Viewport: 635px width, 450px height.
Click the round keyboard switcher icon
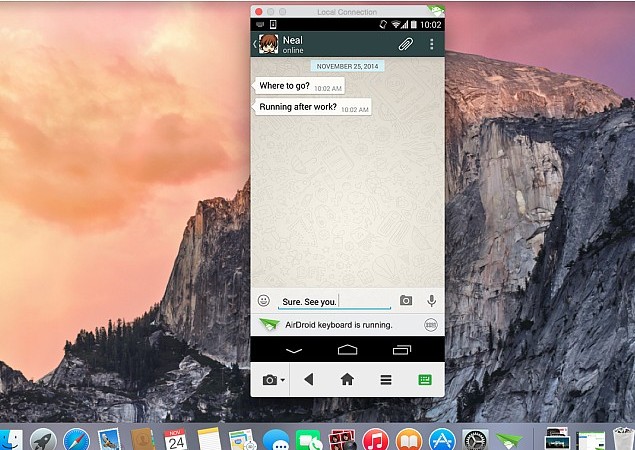point(431,325)
